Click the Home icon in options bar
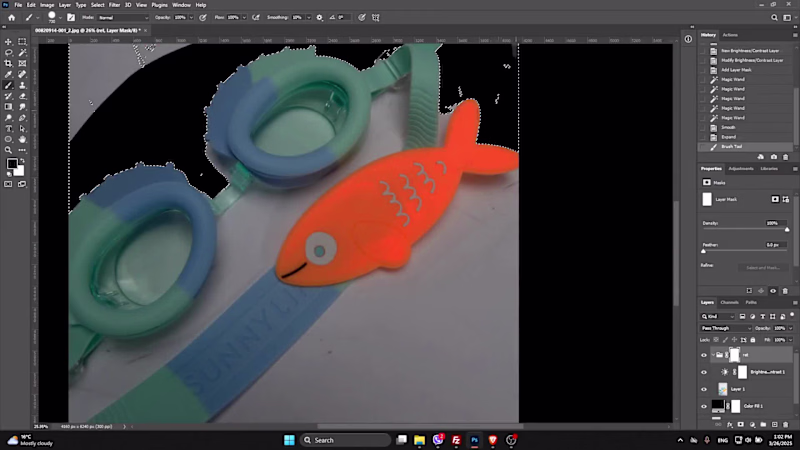800x450 pixels. pos(11,17)
